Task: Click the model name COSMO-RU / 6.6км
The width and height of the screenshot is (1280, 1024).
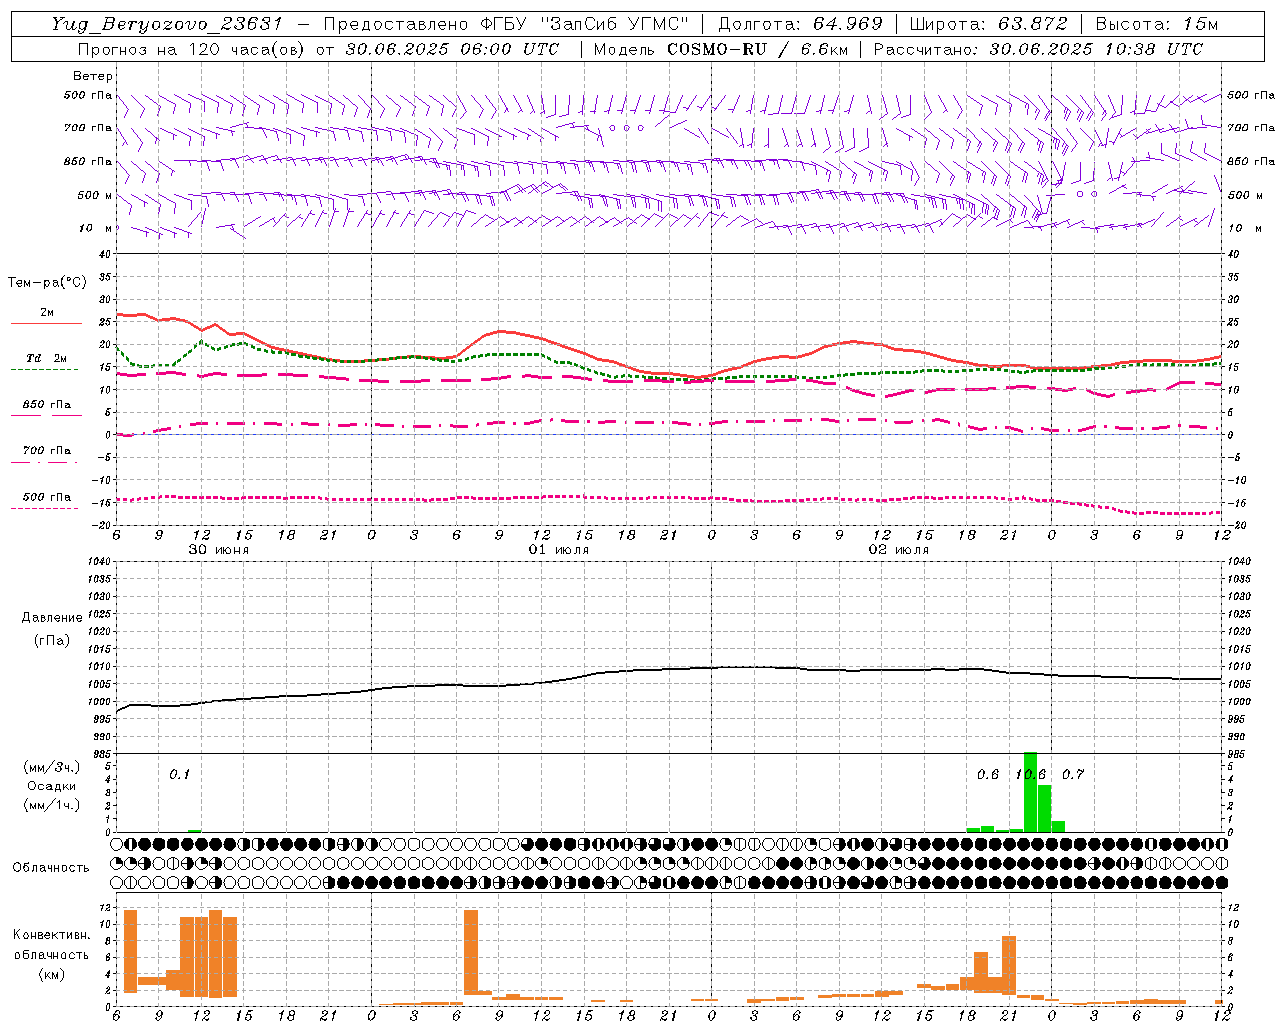Action: pyautogui.click(x=758, y=49)
